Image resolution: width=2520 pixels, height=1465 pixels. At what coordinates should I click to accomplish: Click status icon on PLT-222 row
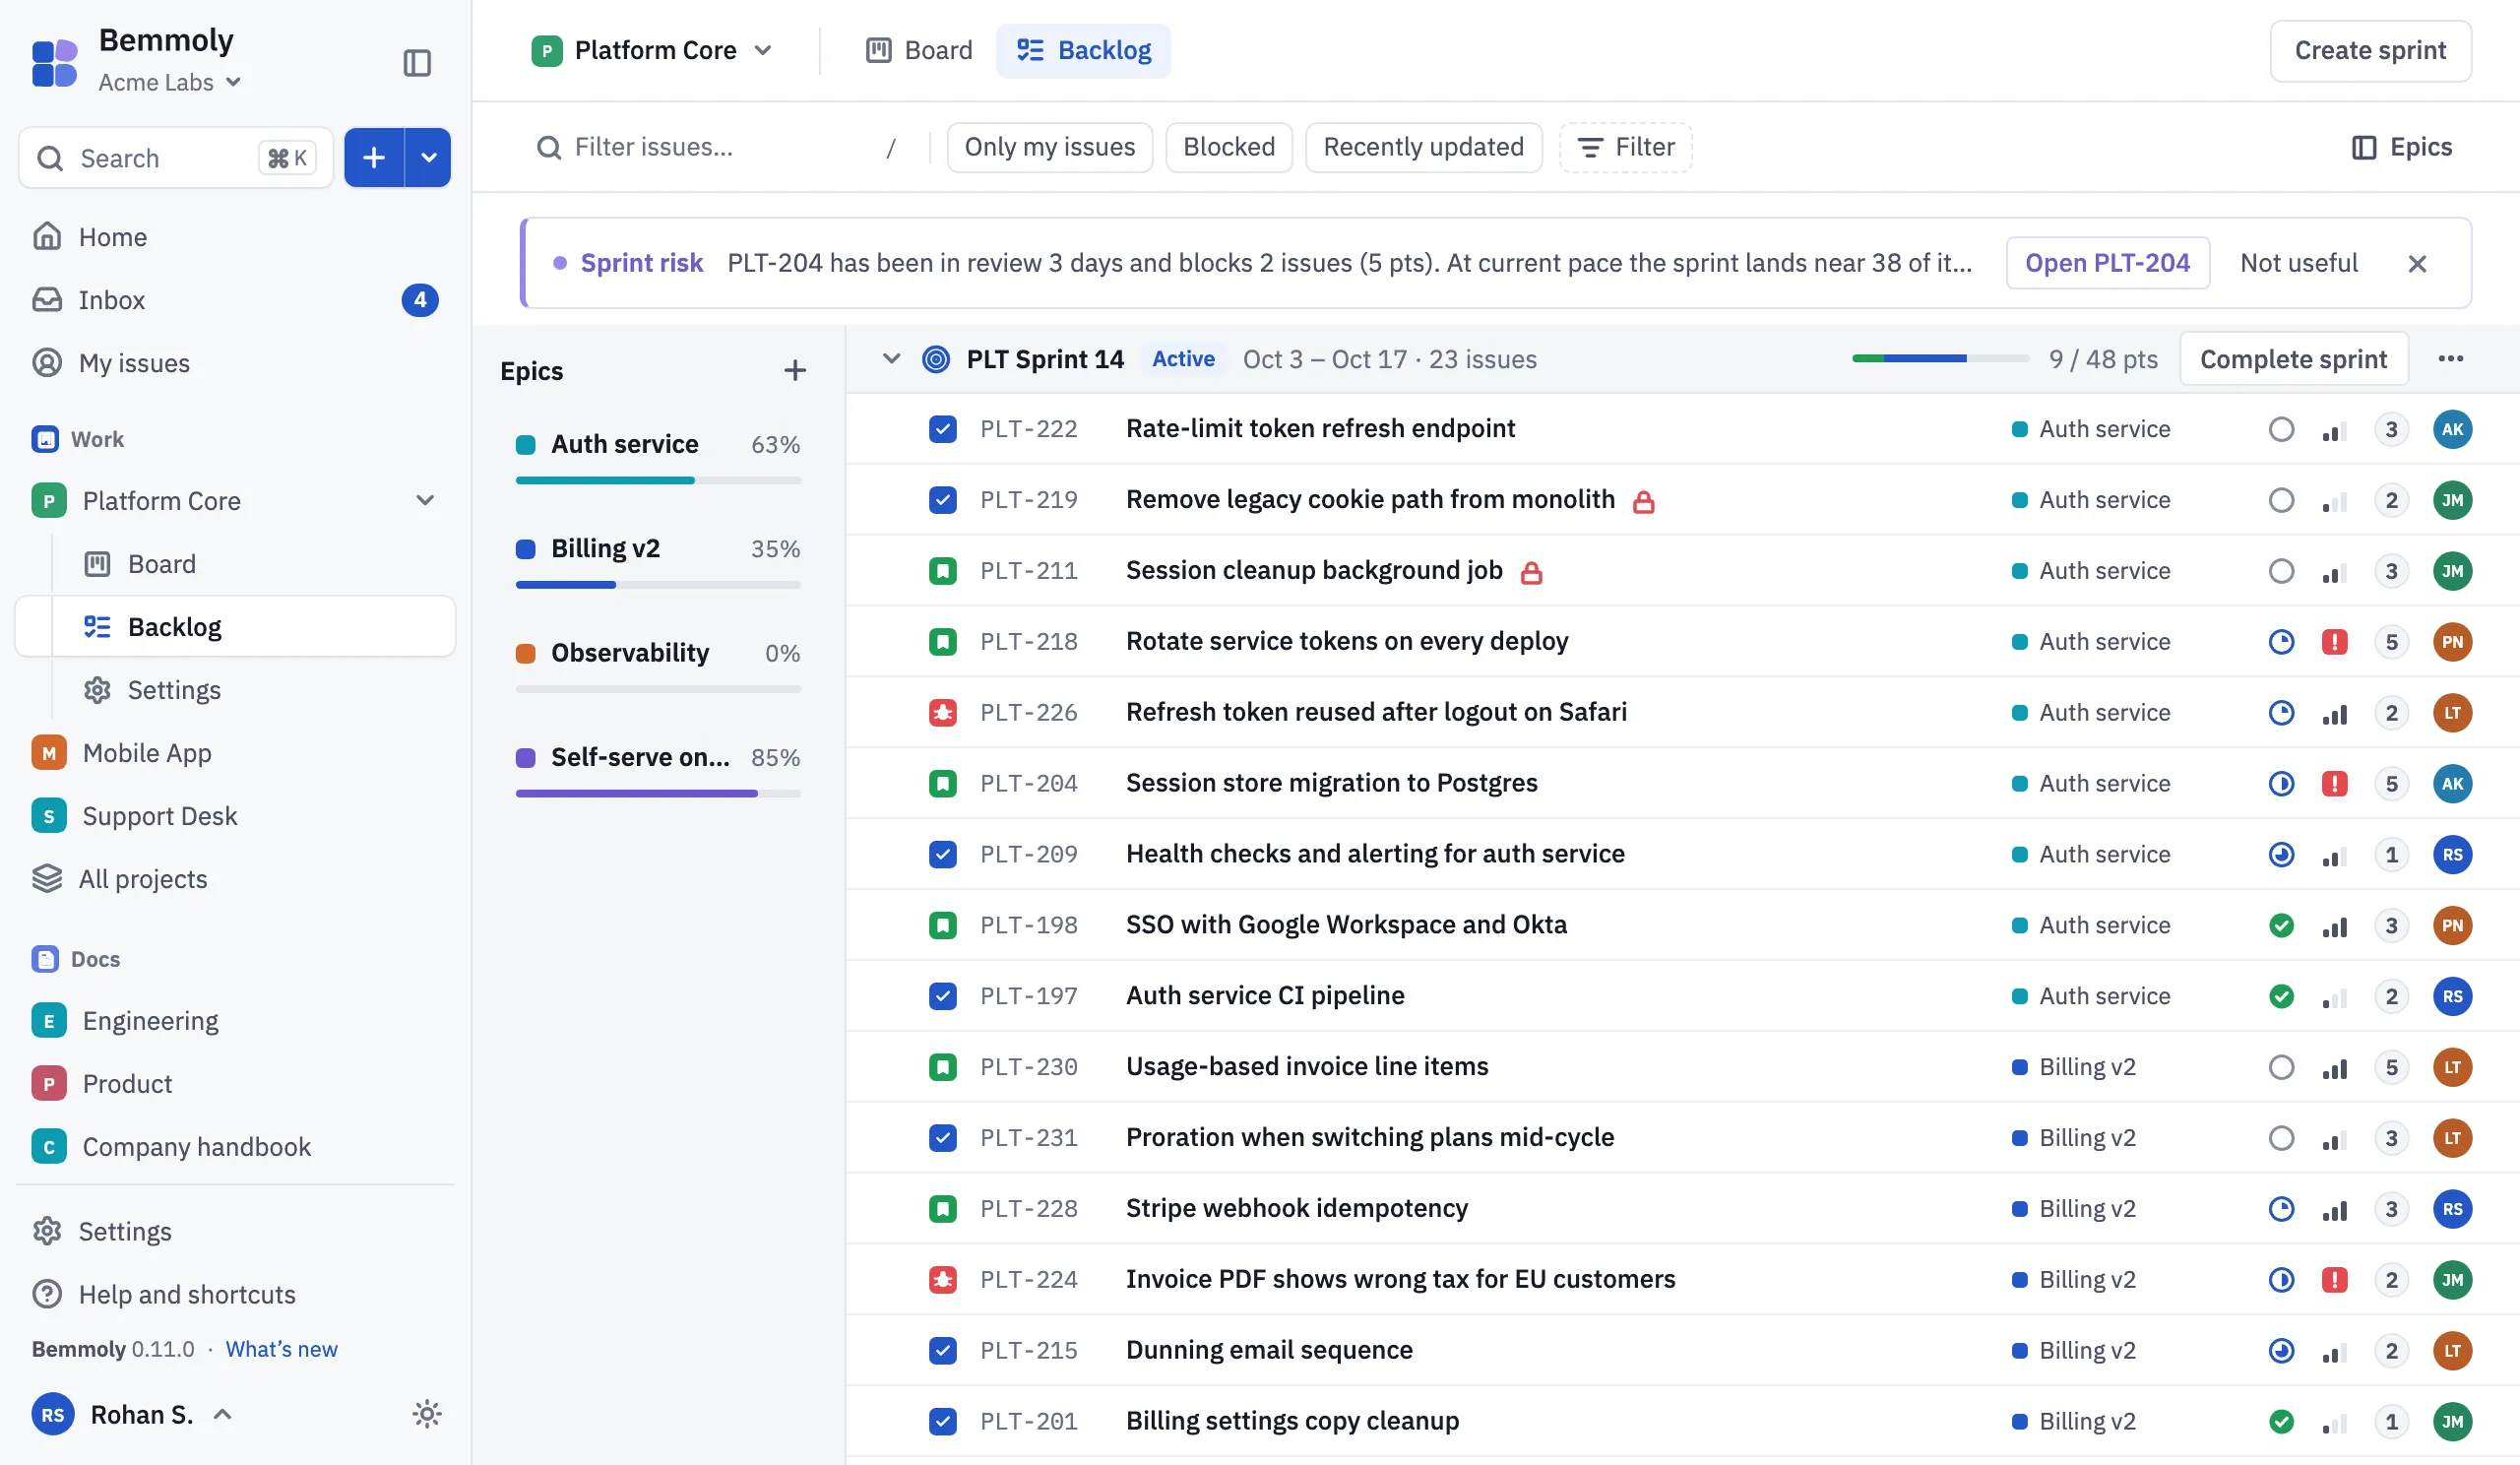click(2281, 430)
